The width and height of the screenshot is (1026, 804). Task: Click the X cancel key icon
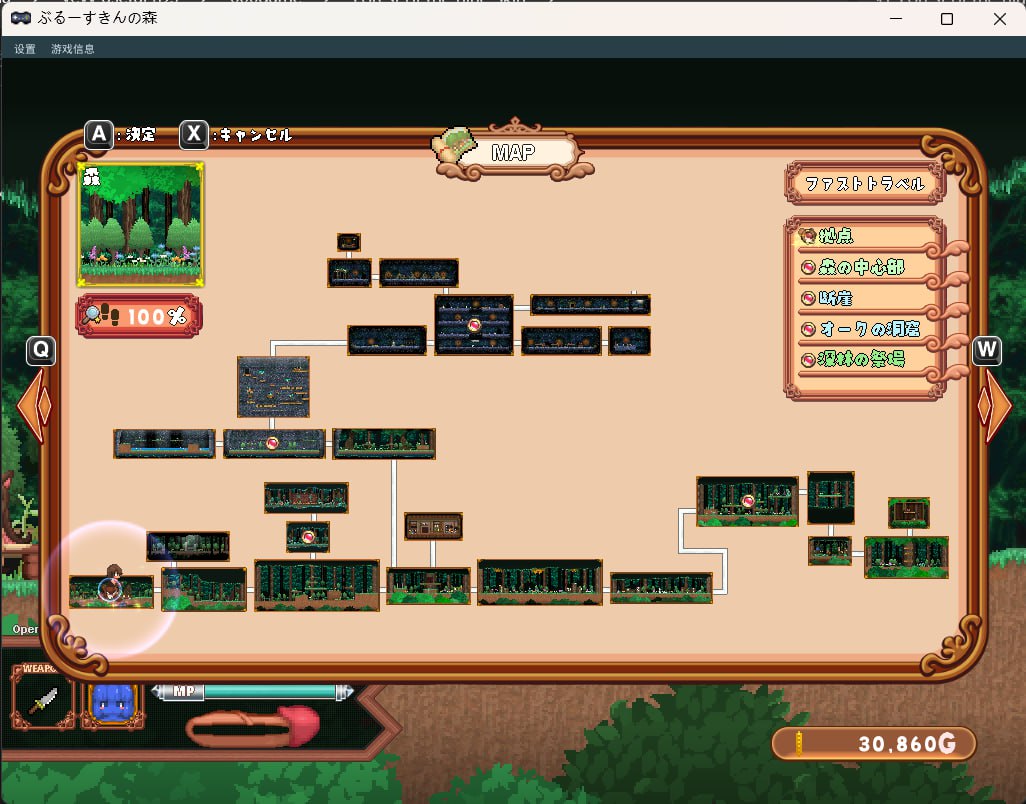[x=194, y=135]
